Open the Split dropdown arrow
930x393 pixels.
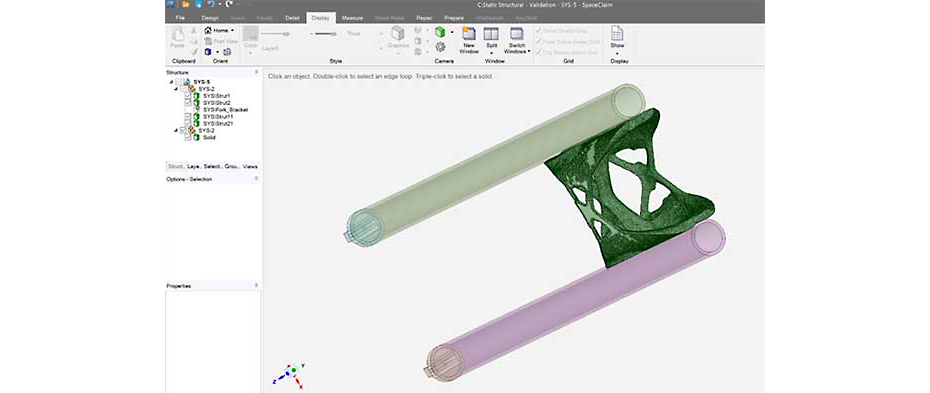(x=492, y=53)
